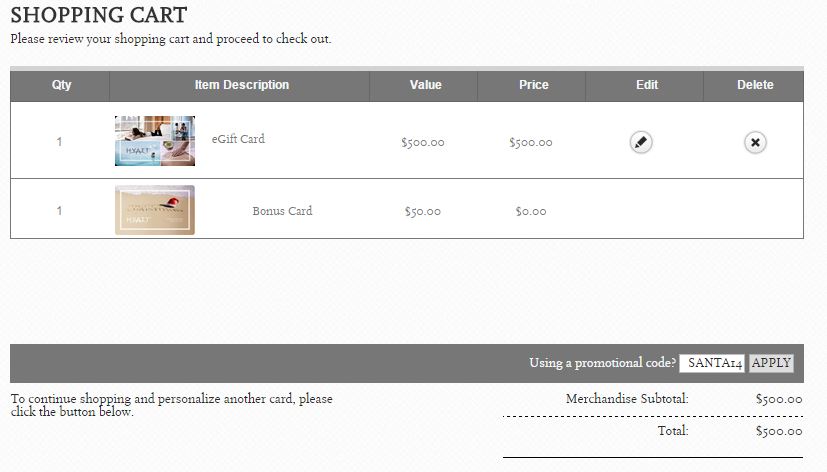Select the Bonus Card item description text
827x472 pixels.
(282, 211)
